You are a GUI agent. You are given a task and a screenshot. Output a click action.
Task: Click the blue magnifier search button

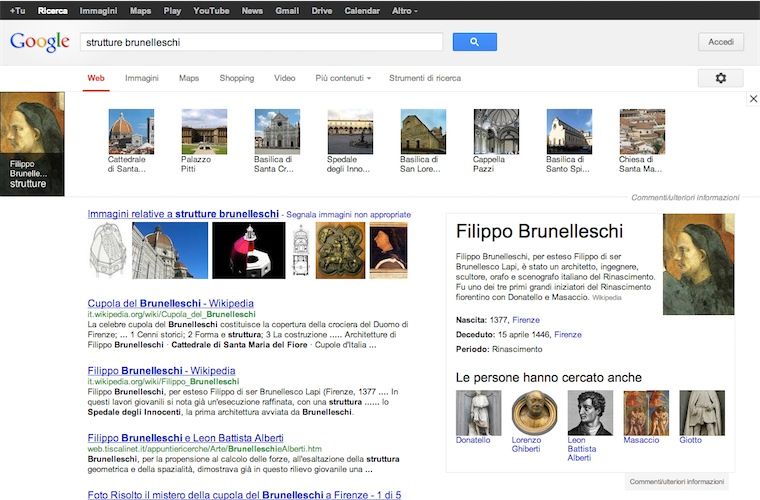click(475, 42)
